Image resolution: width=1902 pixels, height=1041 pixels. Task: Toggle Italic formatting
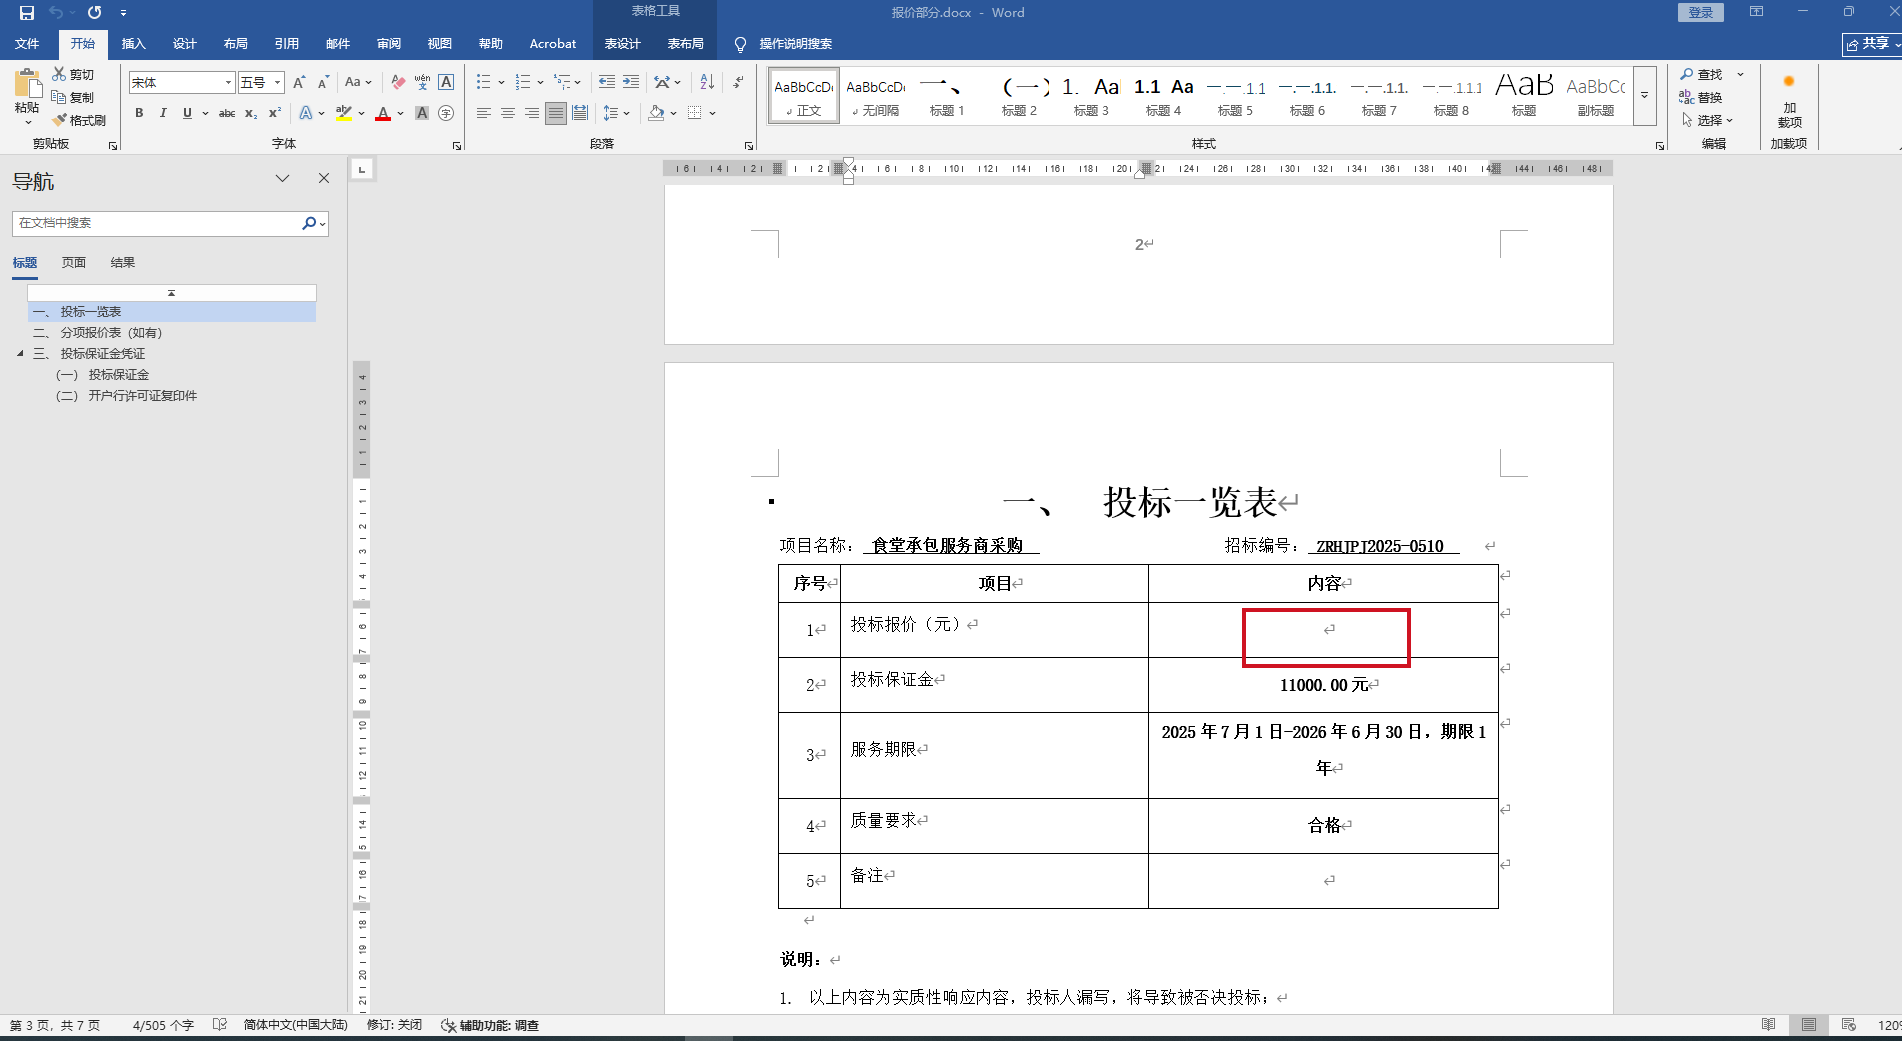[x=163, y=113]
